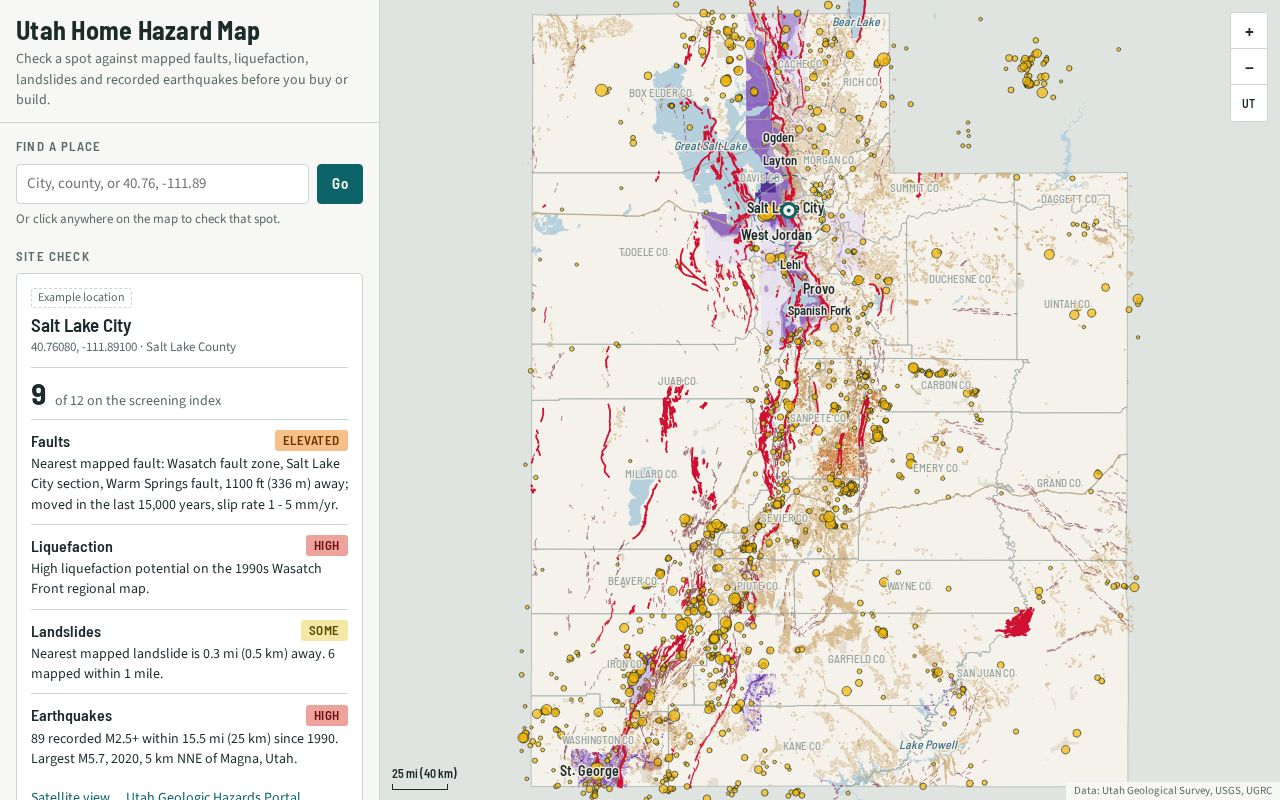
Task: Click the Tooele Co. county label
Action: point(644,252)
